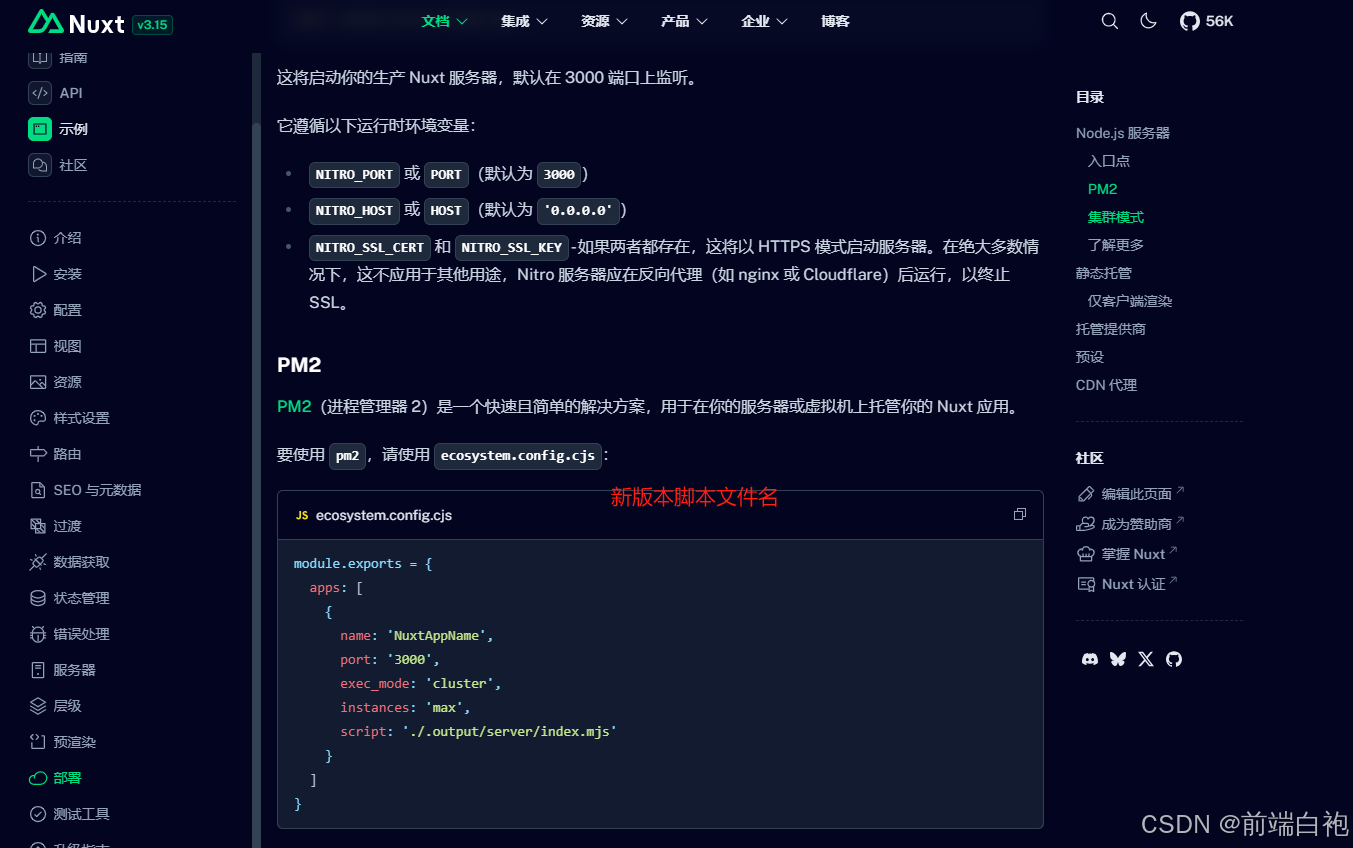
Task: Jump to 预设 in contents
Action: pos(1090,357)
